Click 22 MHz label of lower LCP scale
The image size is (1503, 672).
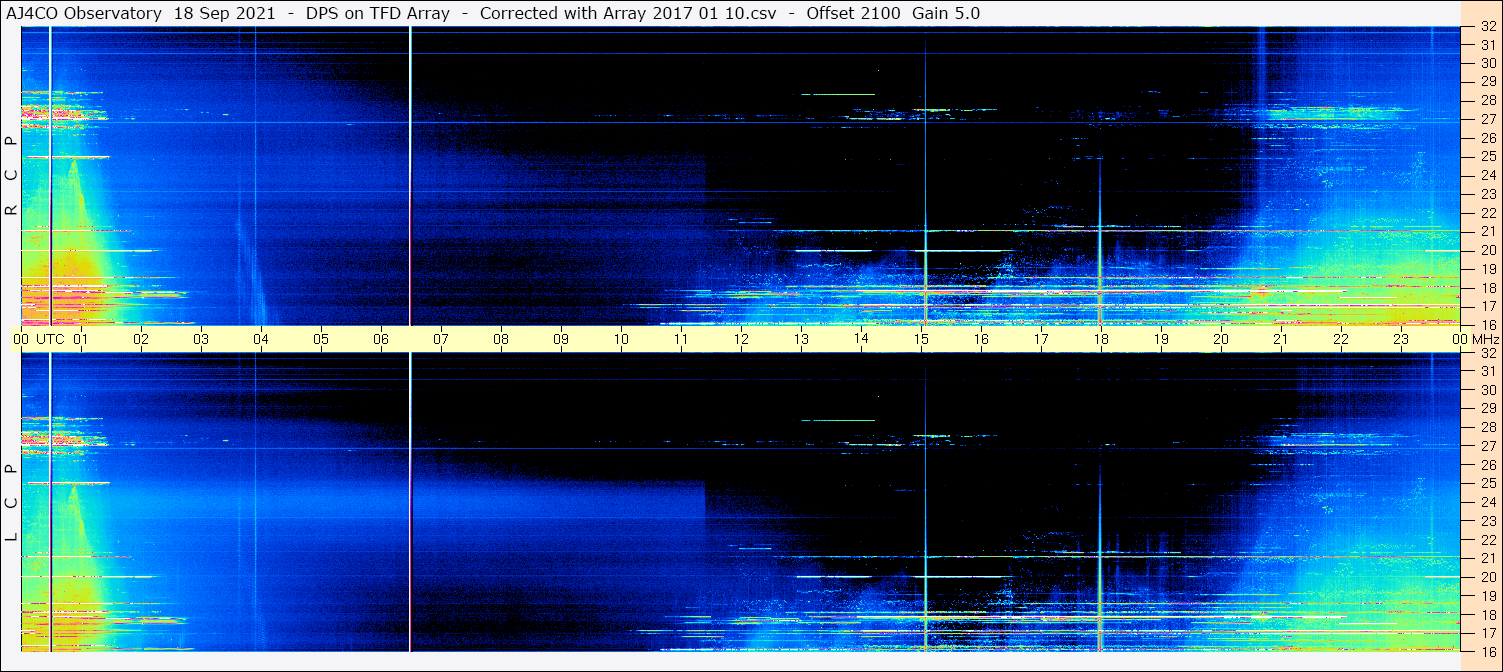[x=1488, y=539]
